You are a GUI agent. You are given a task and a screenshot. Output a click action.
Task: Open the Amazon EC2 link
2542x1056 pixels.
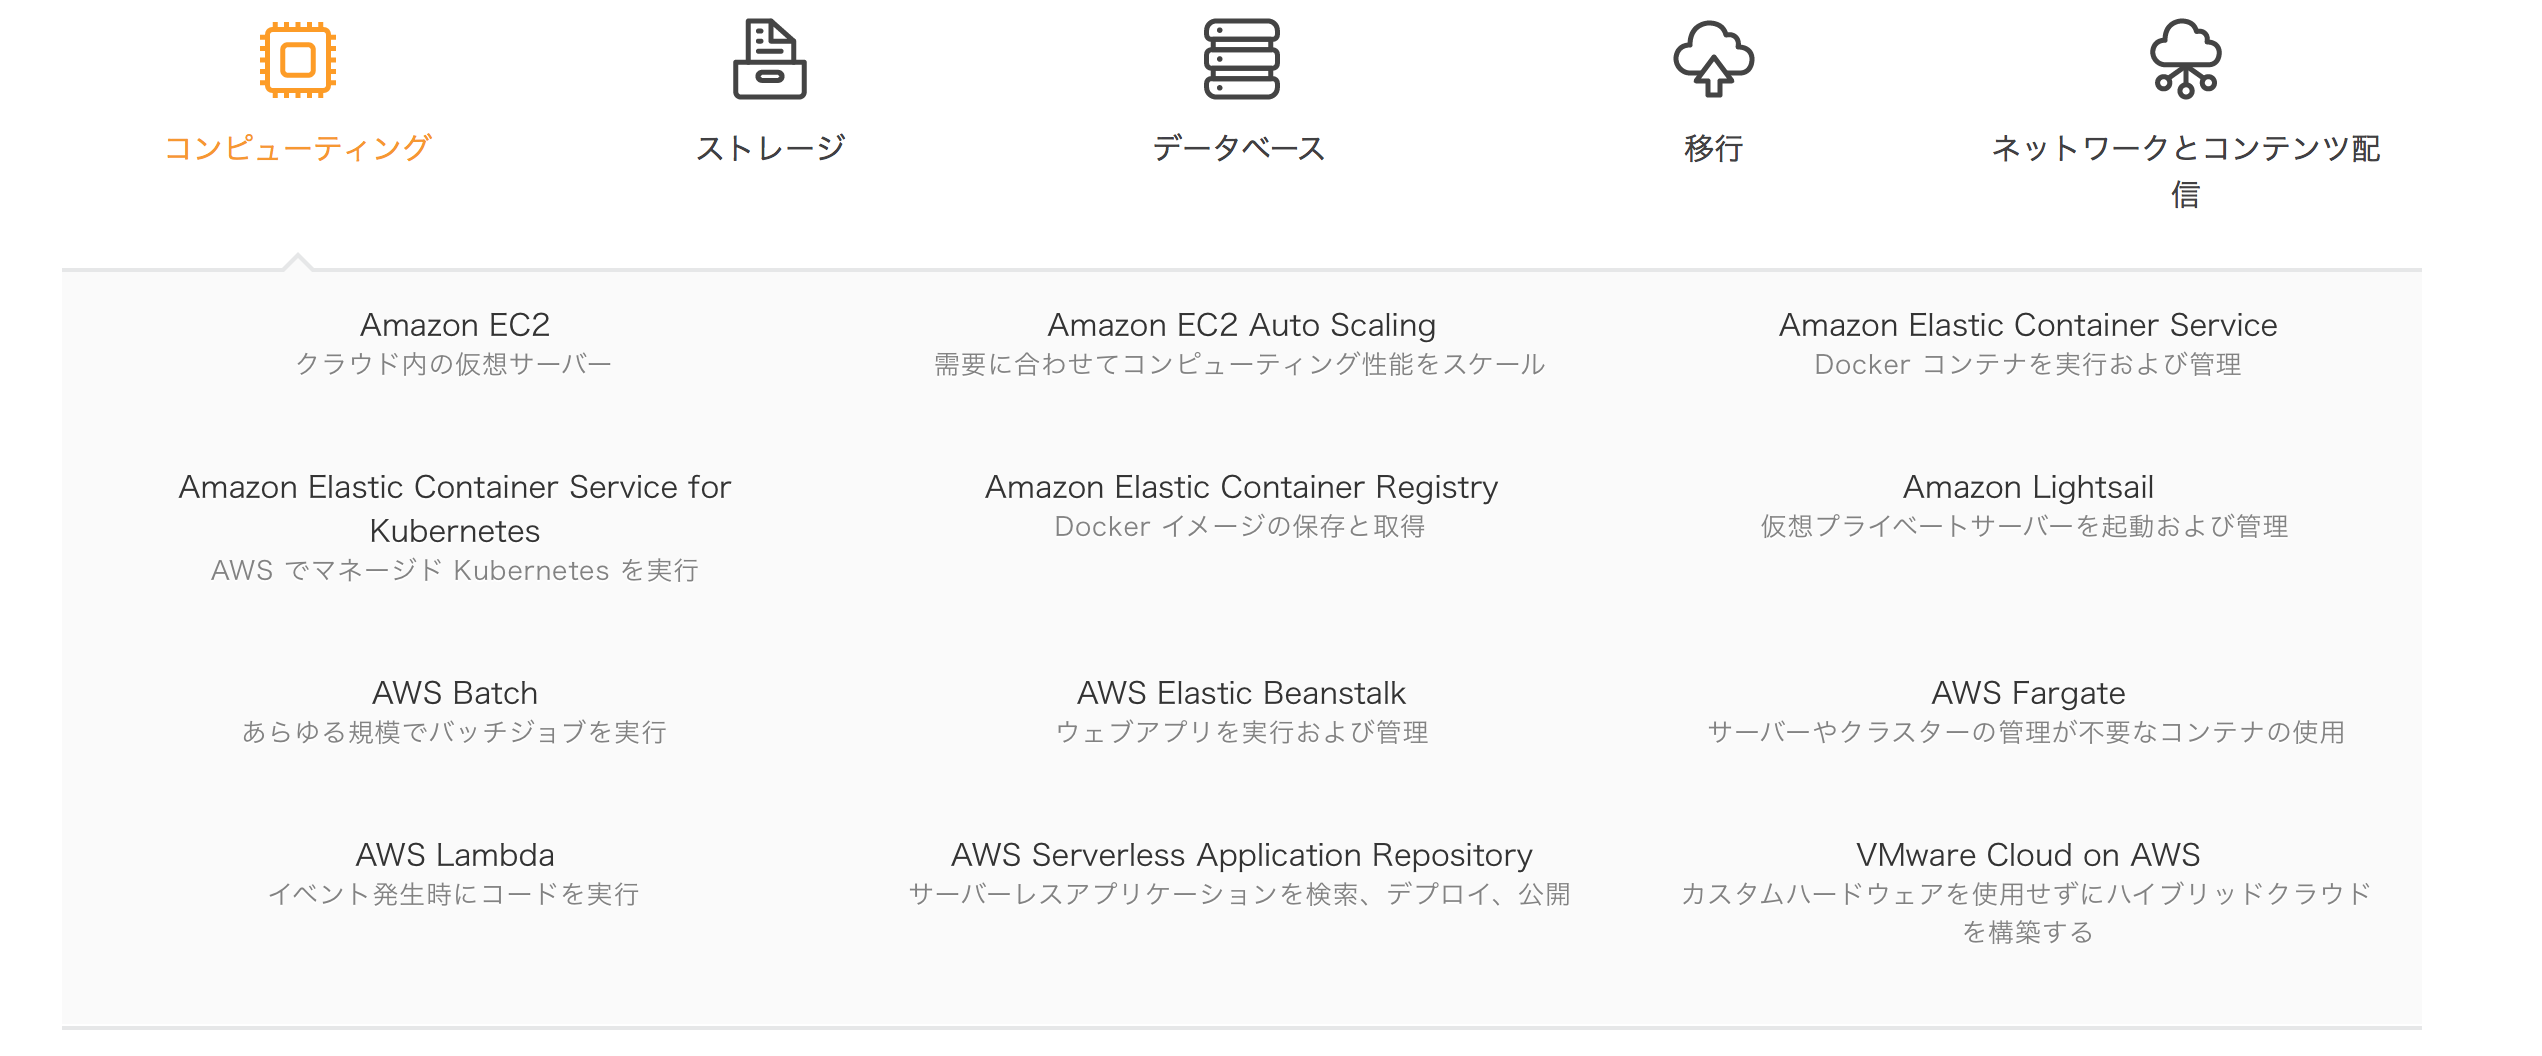[454, 325]
